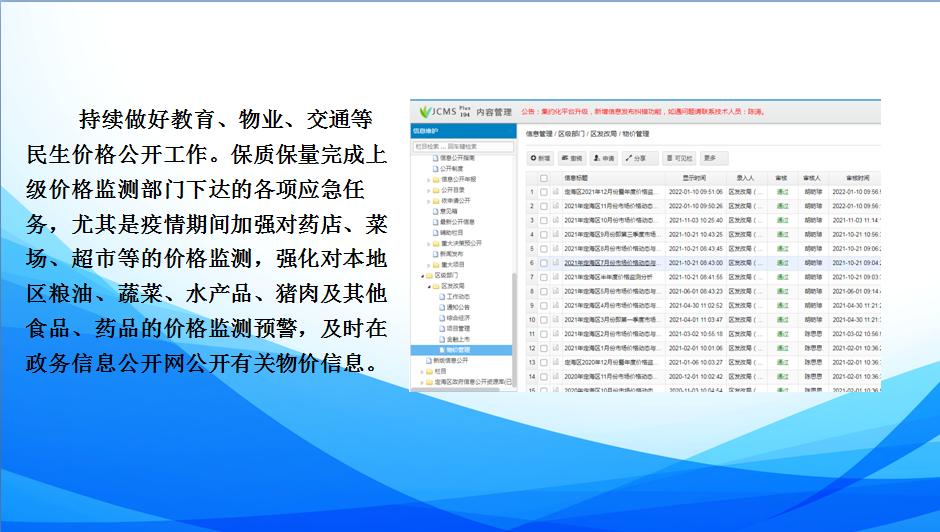Expand the 信息公开年报 tree folder

tap(429, 179)
